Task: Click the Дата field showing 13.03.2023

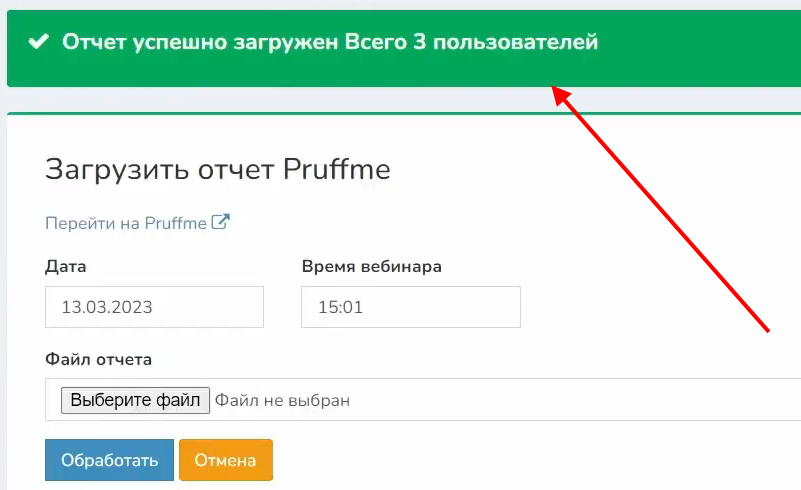Action: point(154,307)
